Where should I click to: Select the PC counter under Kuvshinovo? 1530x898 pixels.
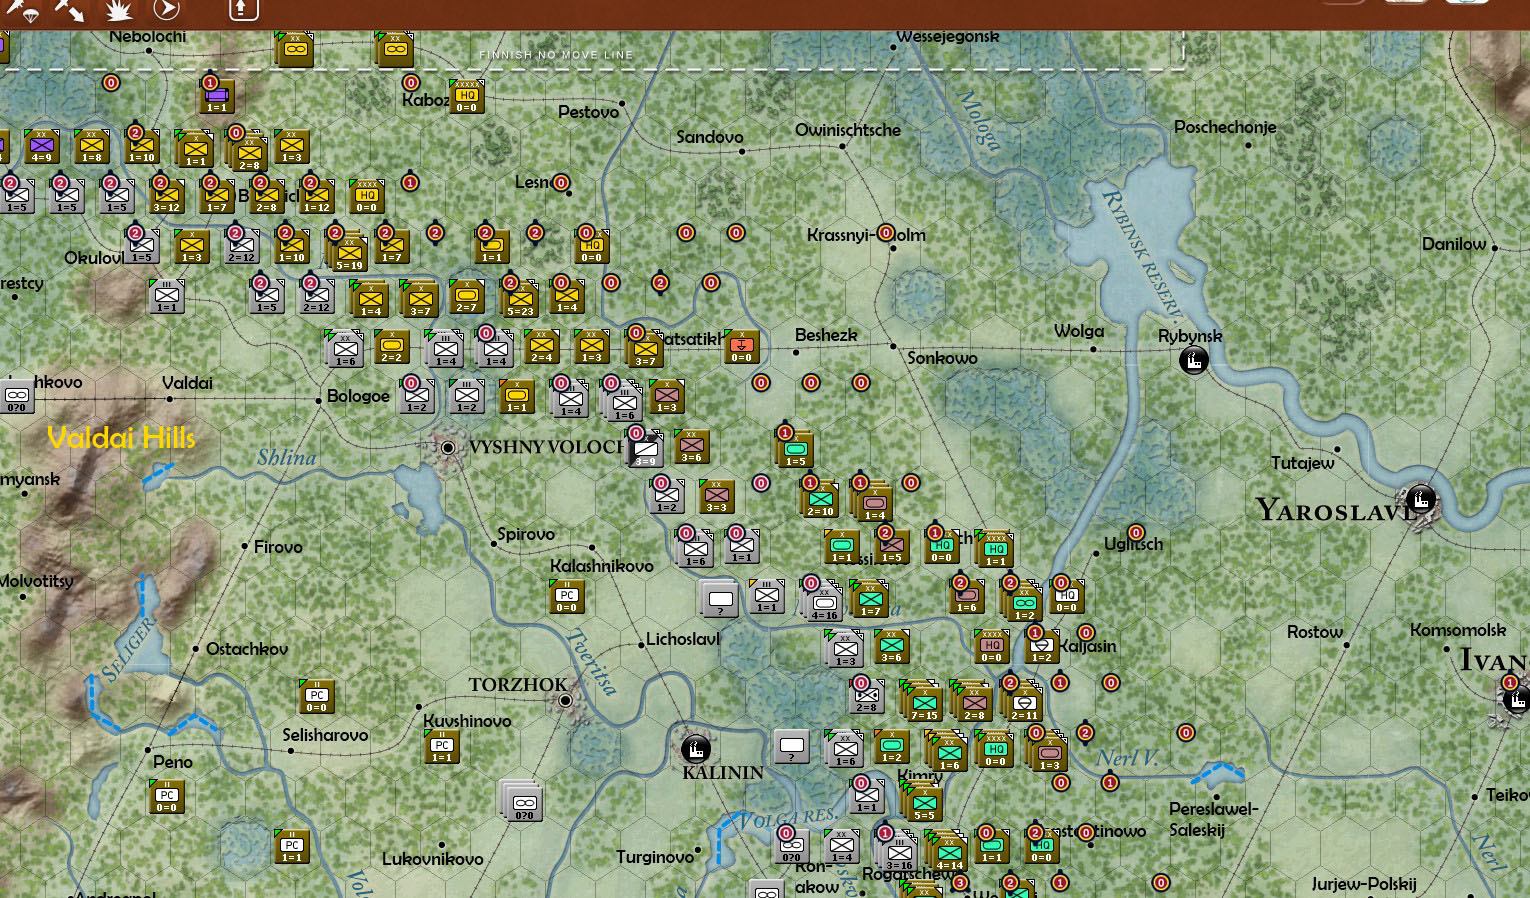[442, 747]
